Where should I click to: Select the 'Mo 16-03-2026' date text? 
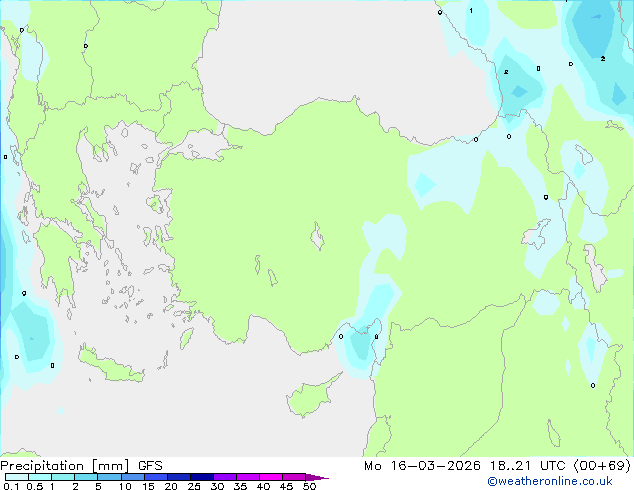pyautogui.click(x=422, y=466)
